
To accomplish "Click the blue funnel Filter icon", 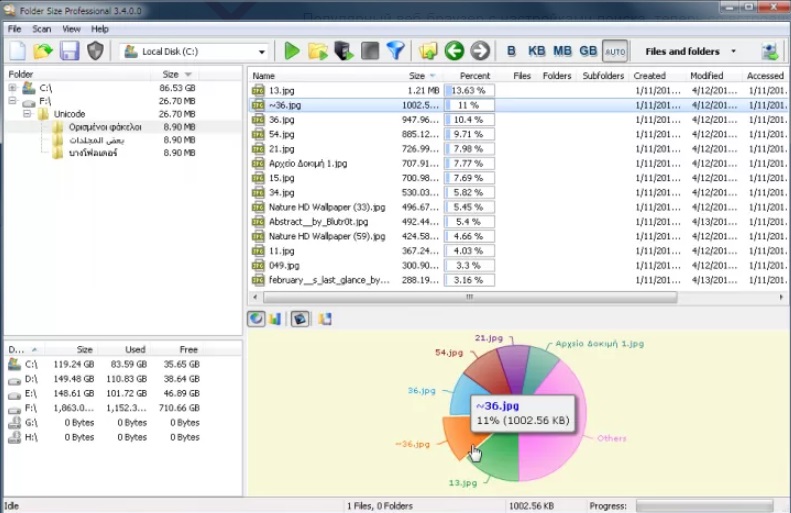I will [395, 51].
